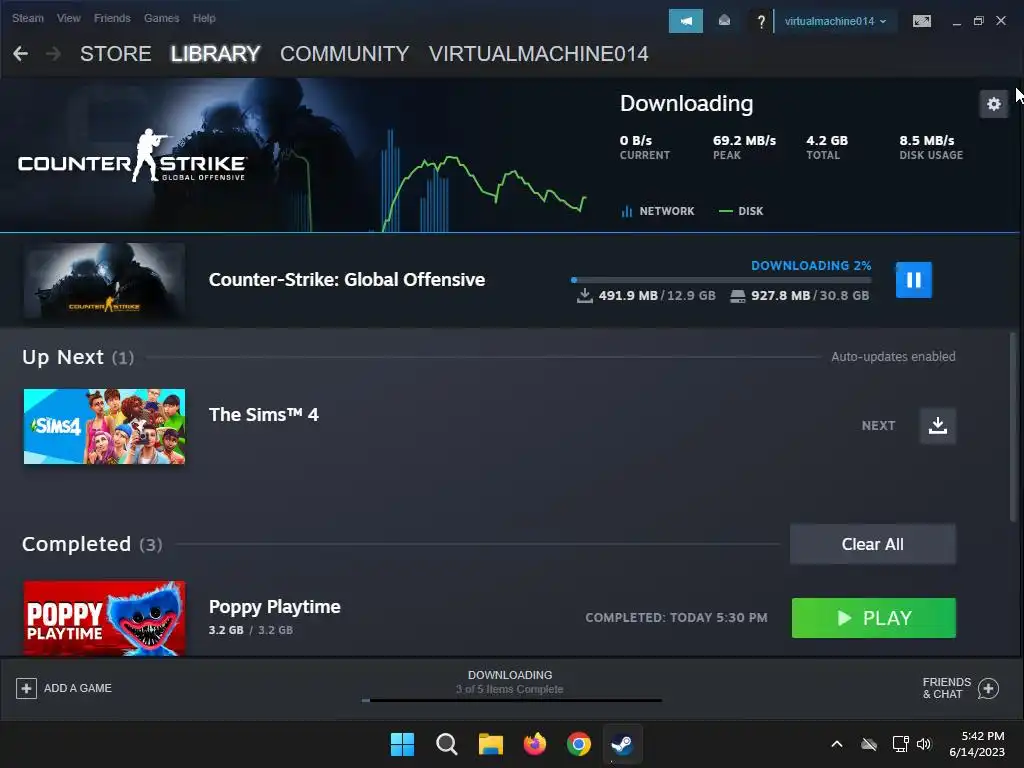The image size is (1024, 768).
Task: Click the Add a Game plus icon
Action: pos(26,688)
